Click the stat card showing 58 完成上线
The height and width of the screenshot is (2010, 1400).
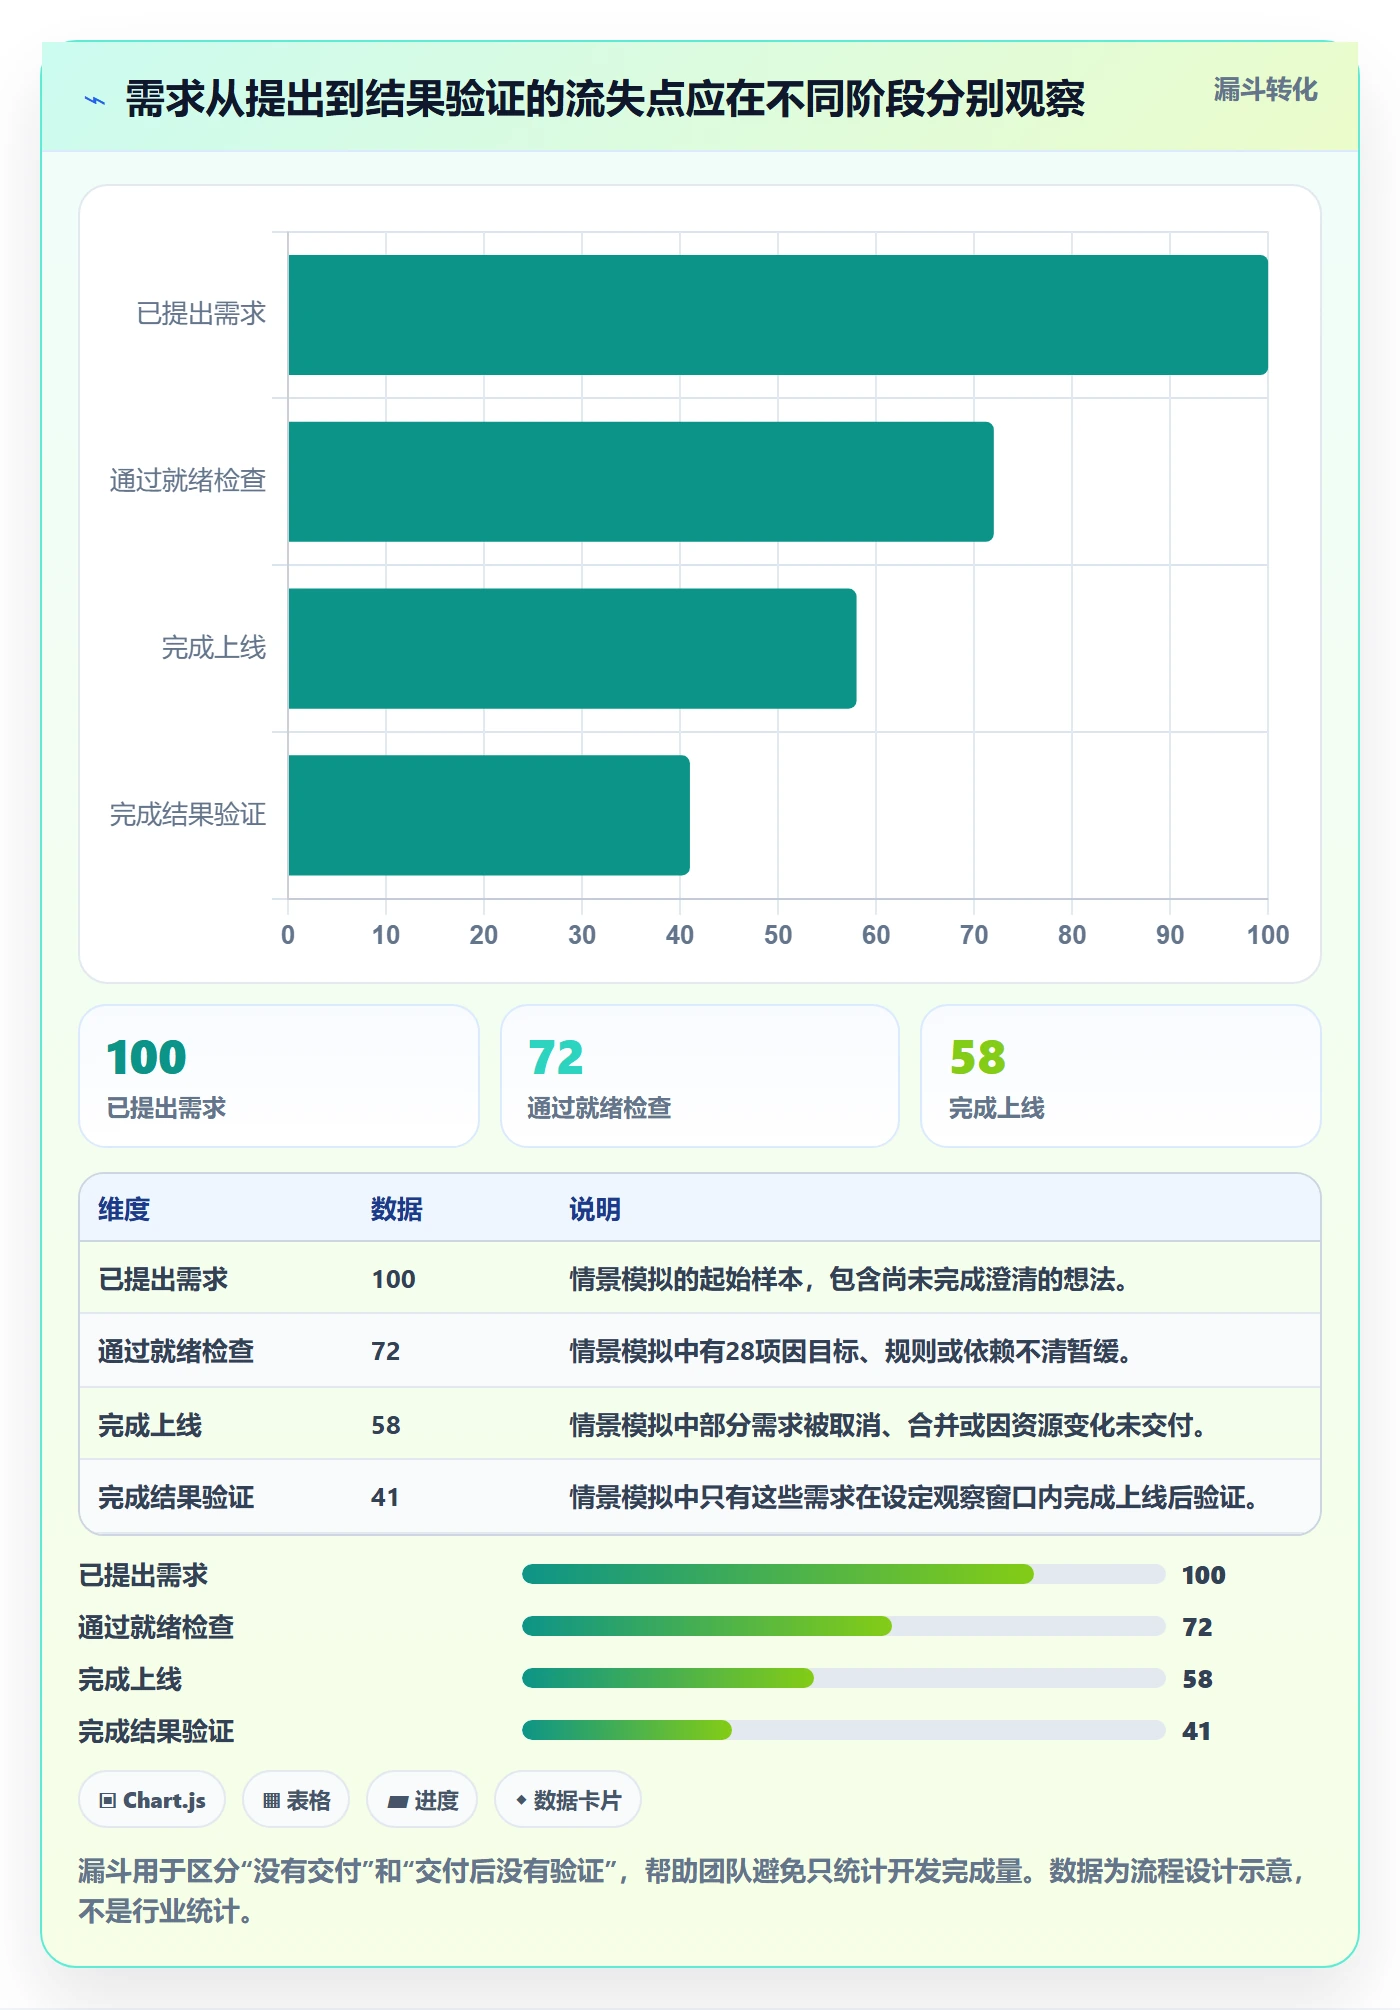pyautogui.click(x=1121, y=1076)
